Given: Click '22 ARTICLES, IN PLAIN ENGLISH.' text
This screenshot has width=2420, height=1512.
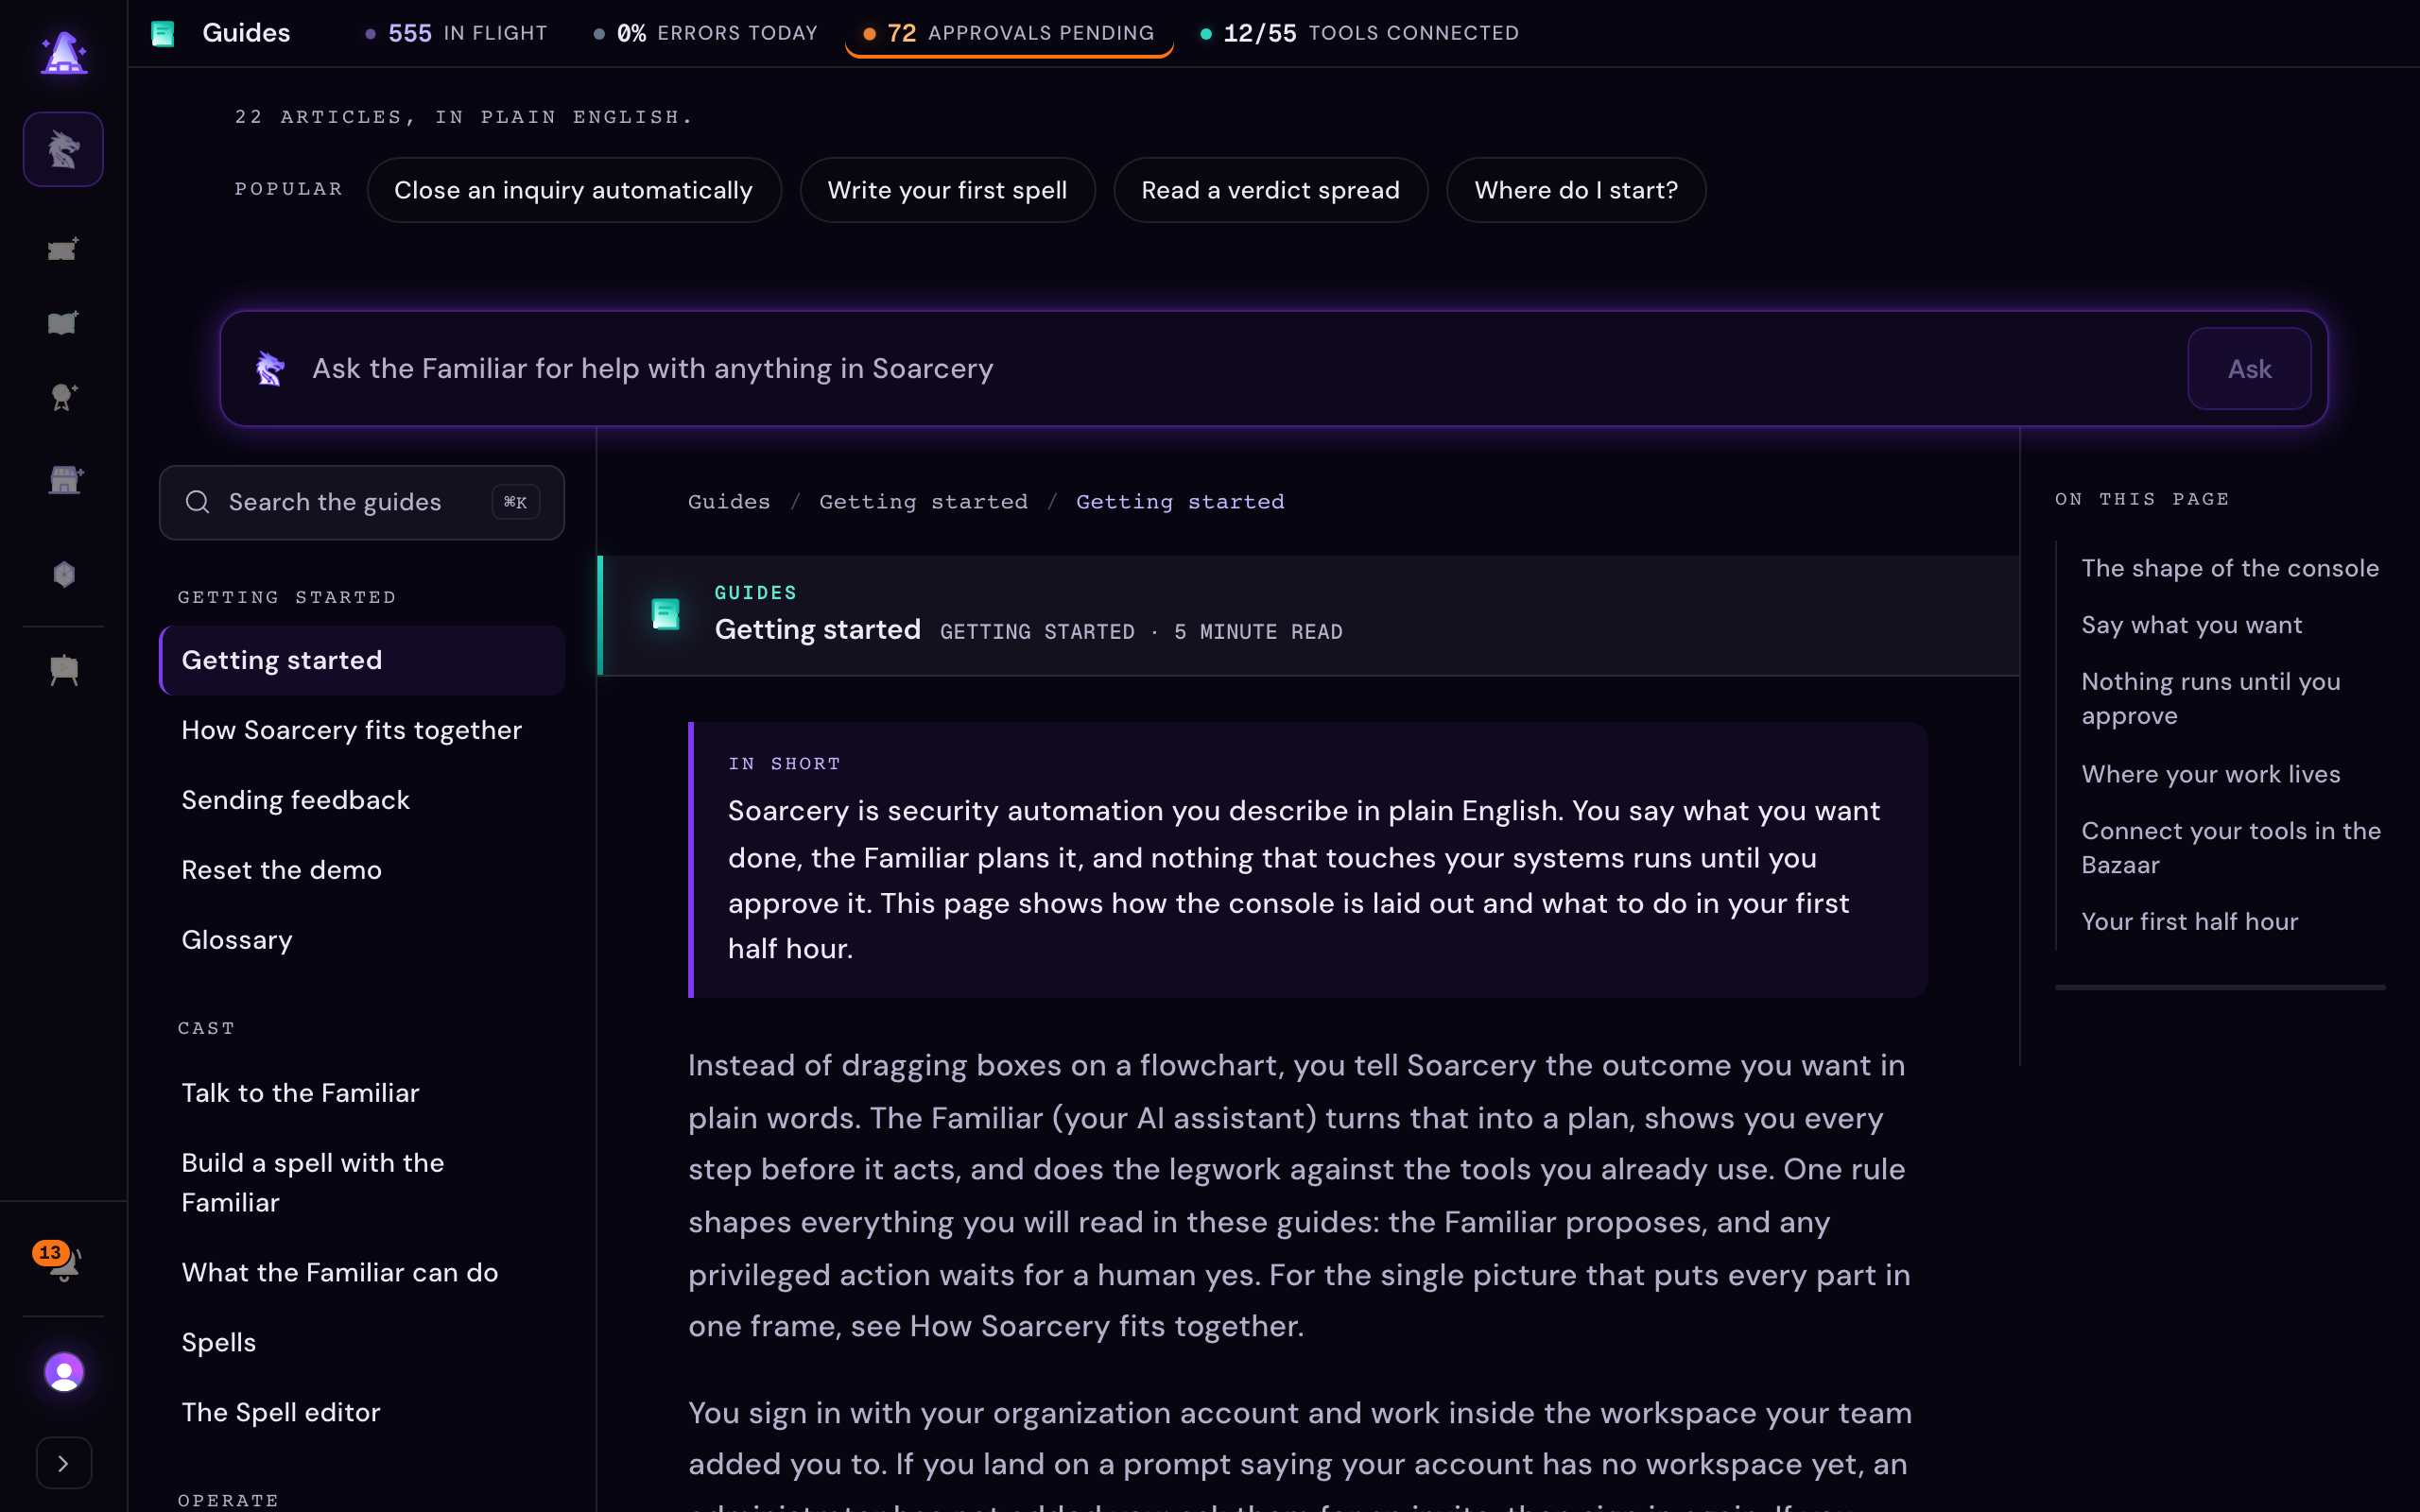Looking at the screenshot, I should (x=464, y=117).
